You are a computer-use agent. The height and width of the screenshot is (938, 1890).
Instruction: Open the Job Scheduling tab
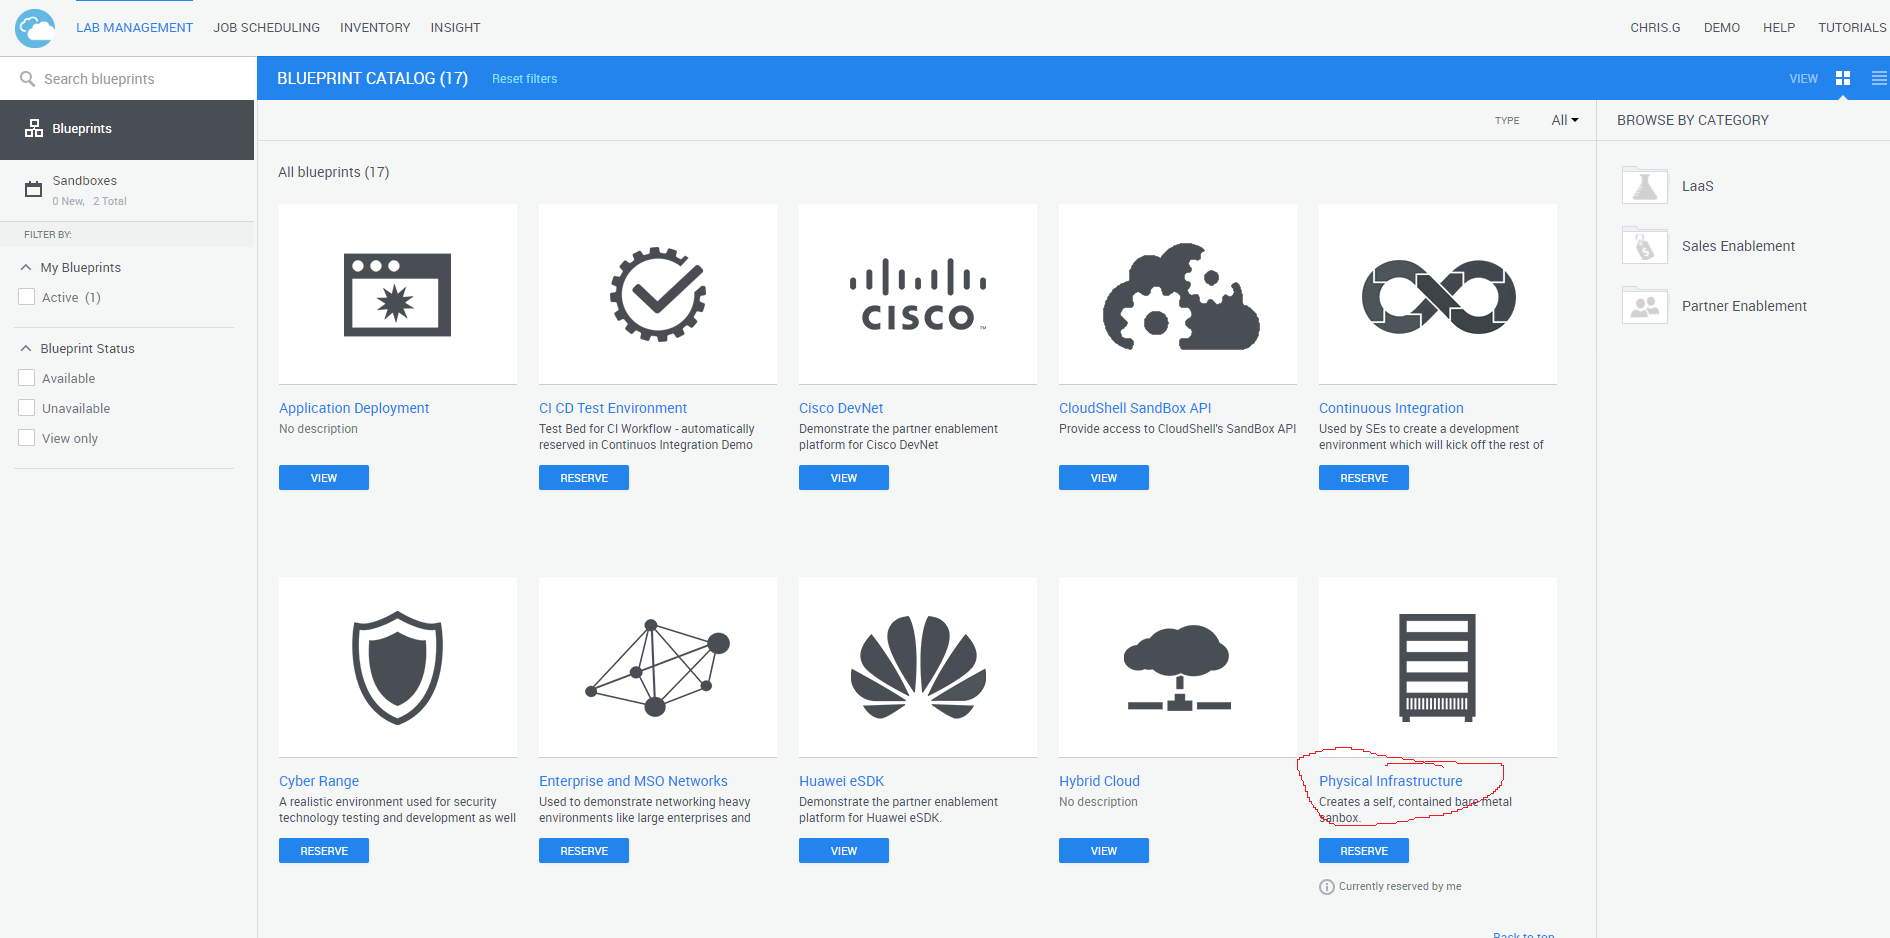click(266, 28)
